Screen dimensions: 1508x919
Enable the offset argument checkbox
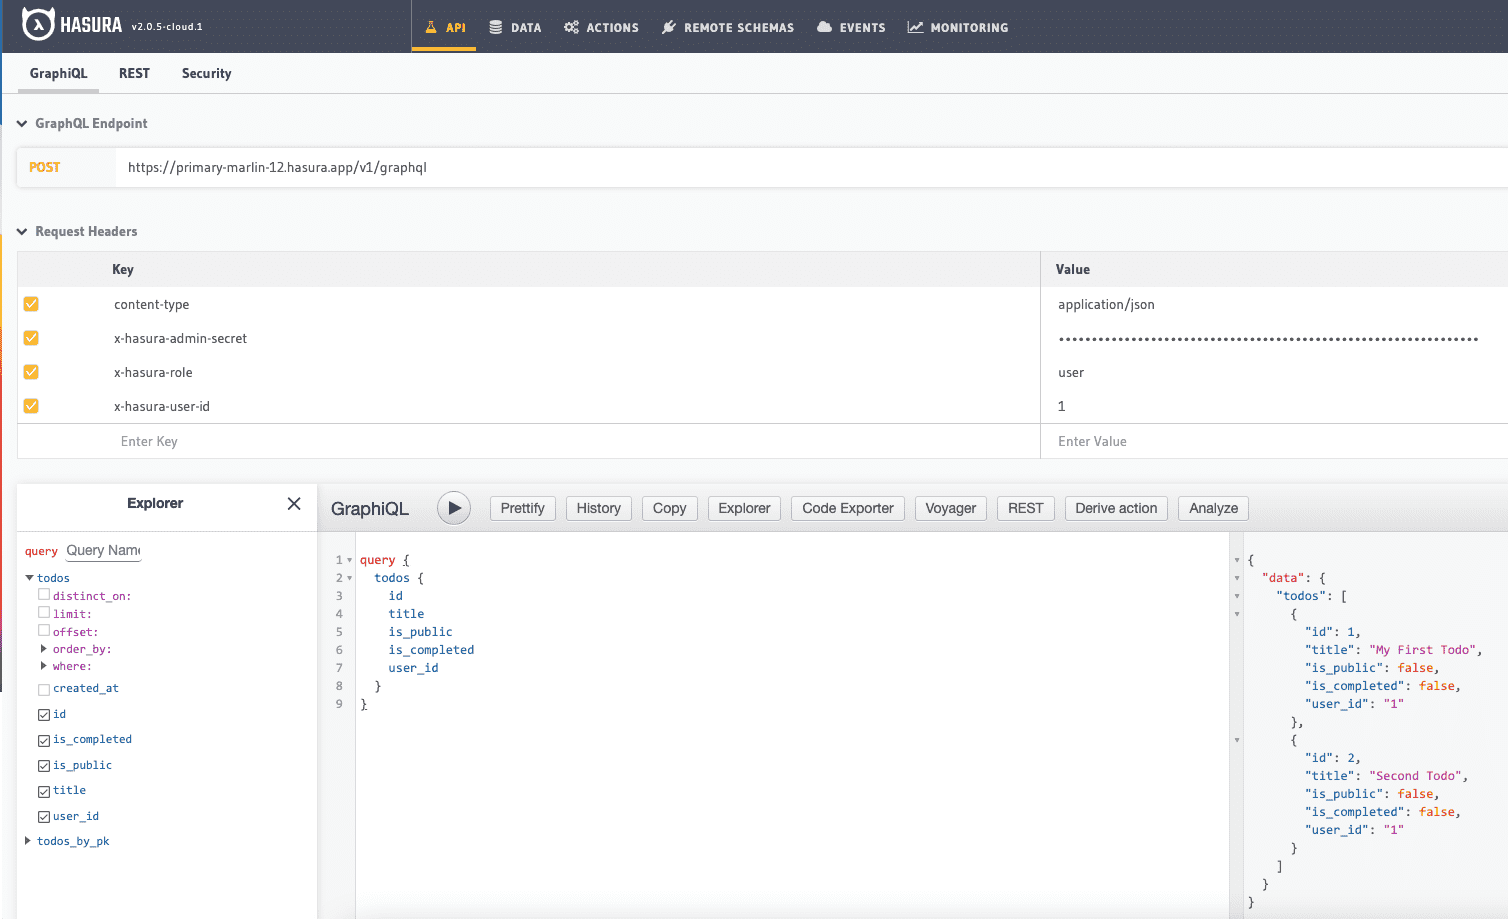point(44,630)
